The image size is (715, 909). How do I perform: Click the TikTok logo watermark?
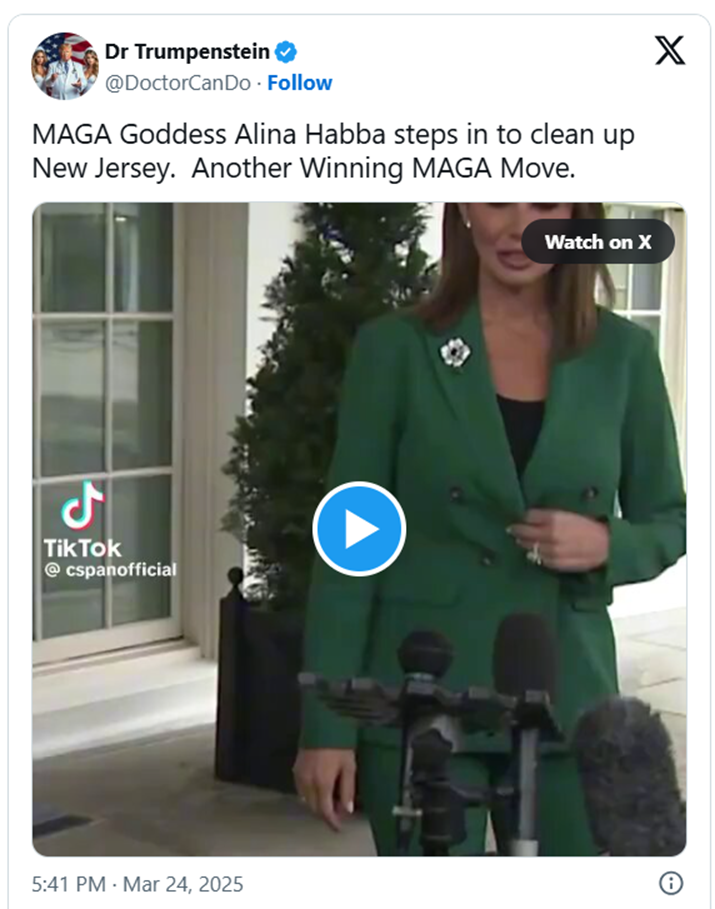click(x=83, y=505)
